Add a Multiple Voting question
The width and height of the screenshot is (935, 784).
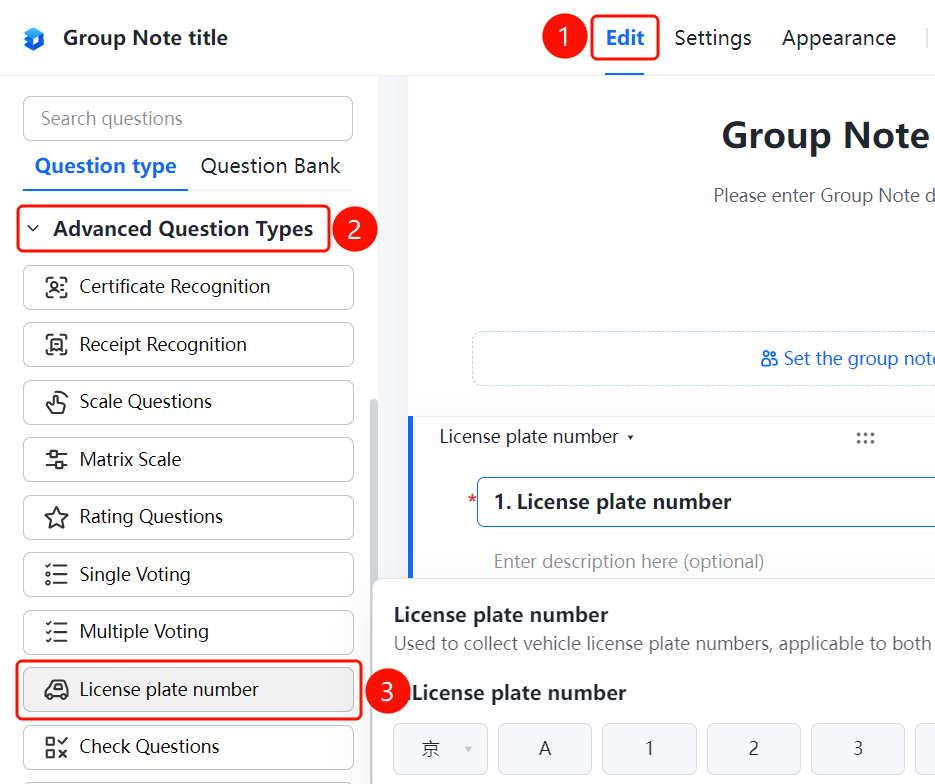188,632
